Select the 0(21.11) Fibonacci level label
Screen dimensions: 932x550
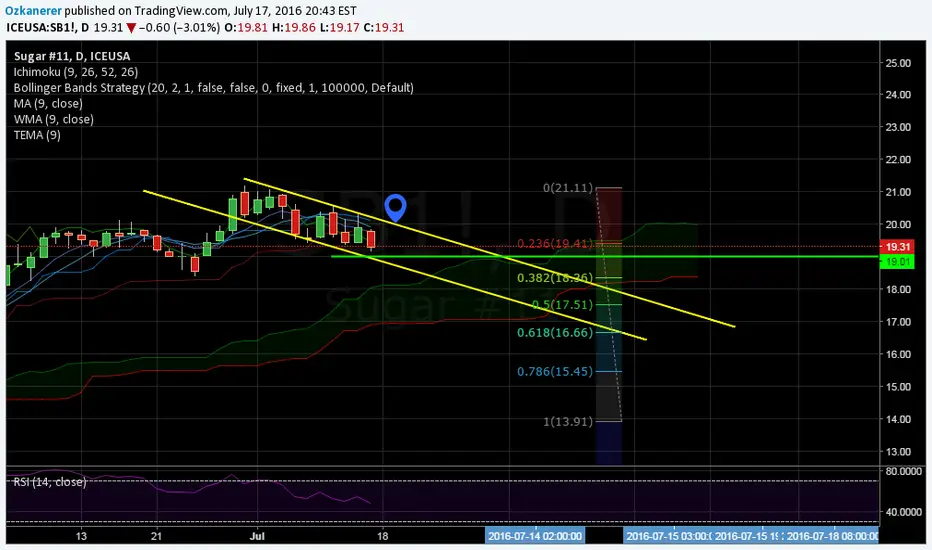pyautogui.click(x=568, y=188)
